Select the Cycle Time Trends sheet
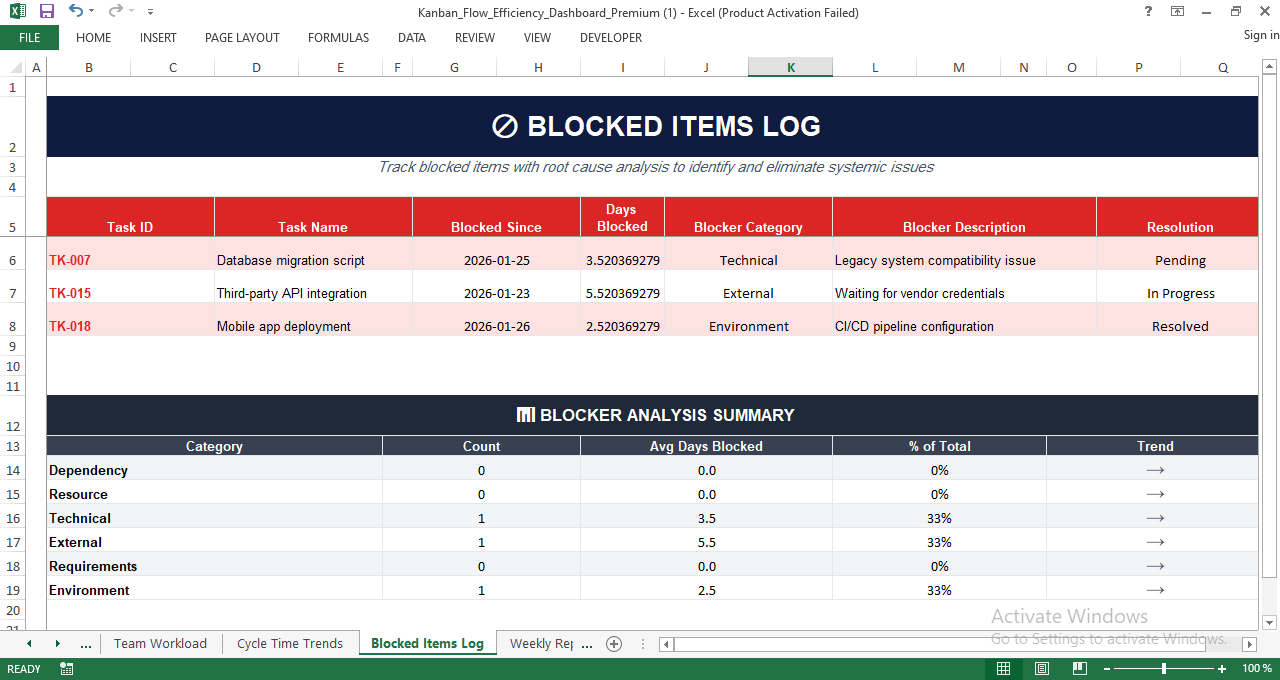 [x=290, y=643]
